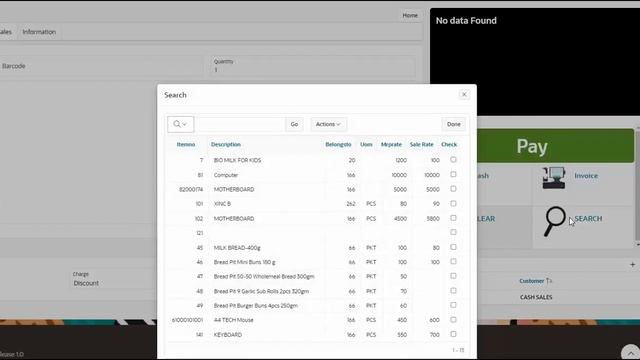
Task: Check the box for item 82000174 MOTHERBOARD
Action: [453, 189]
